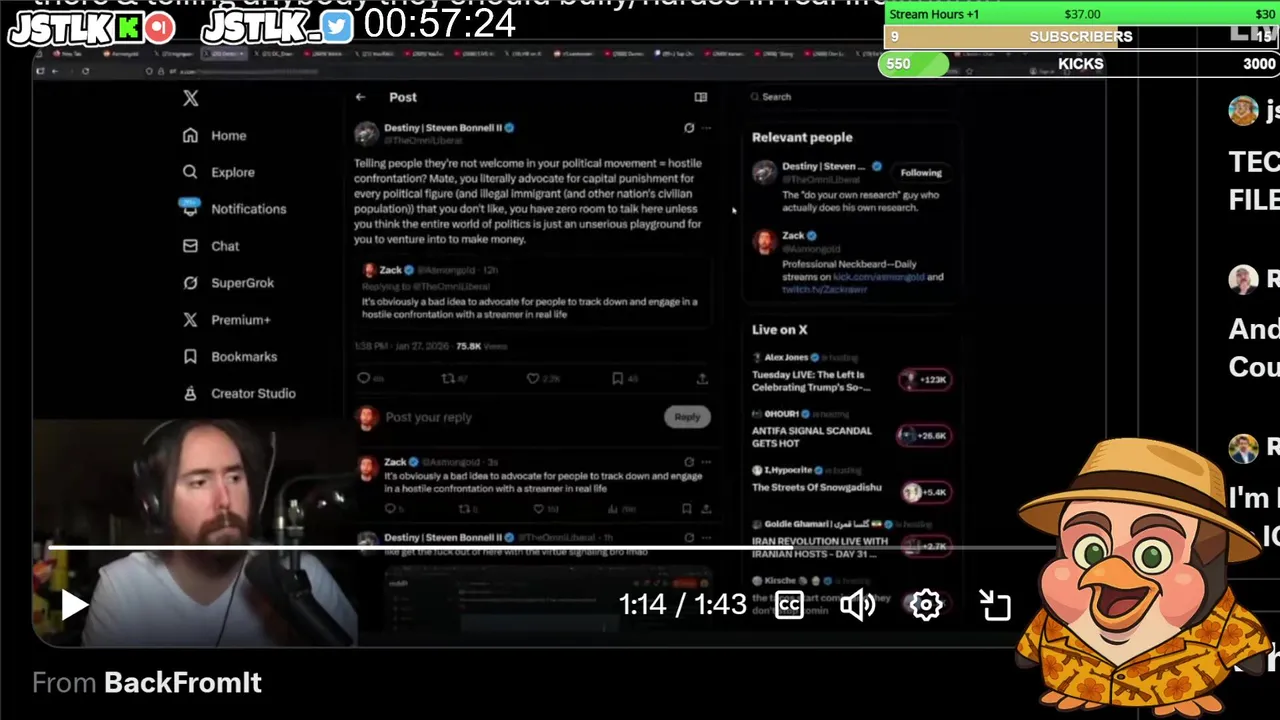Open twitch.tv/Zackrawrr link in Zack bio
The width and height of the screenshot is (1280, 720).
[x=825, y=289]
